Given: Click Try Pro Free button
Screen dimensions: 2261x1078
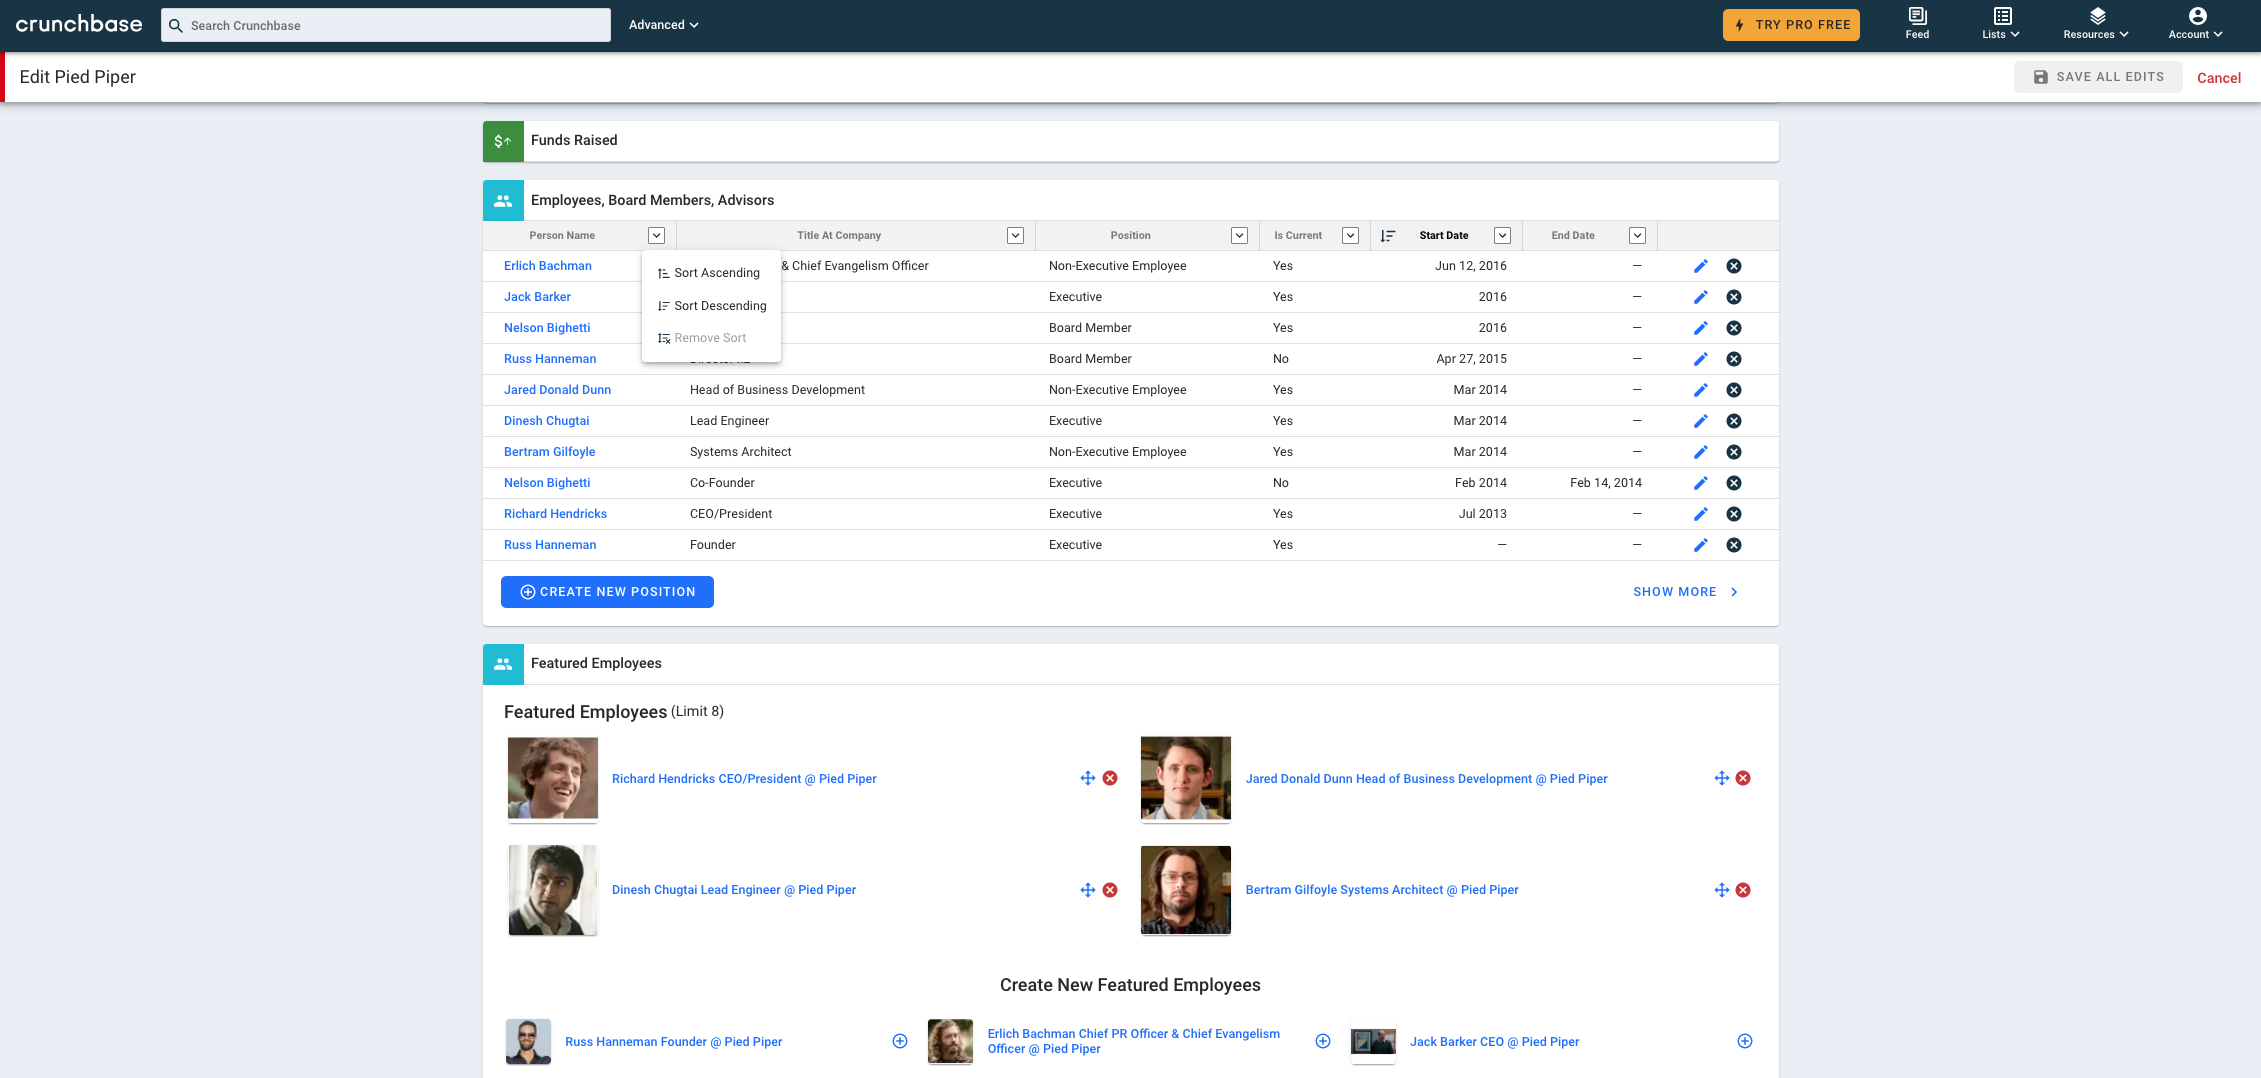Looking at the screenshot, I should 1791,25.
